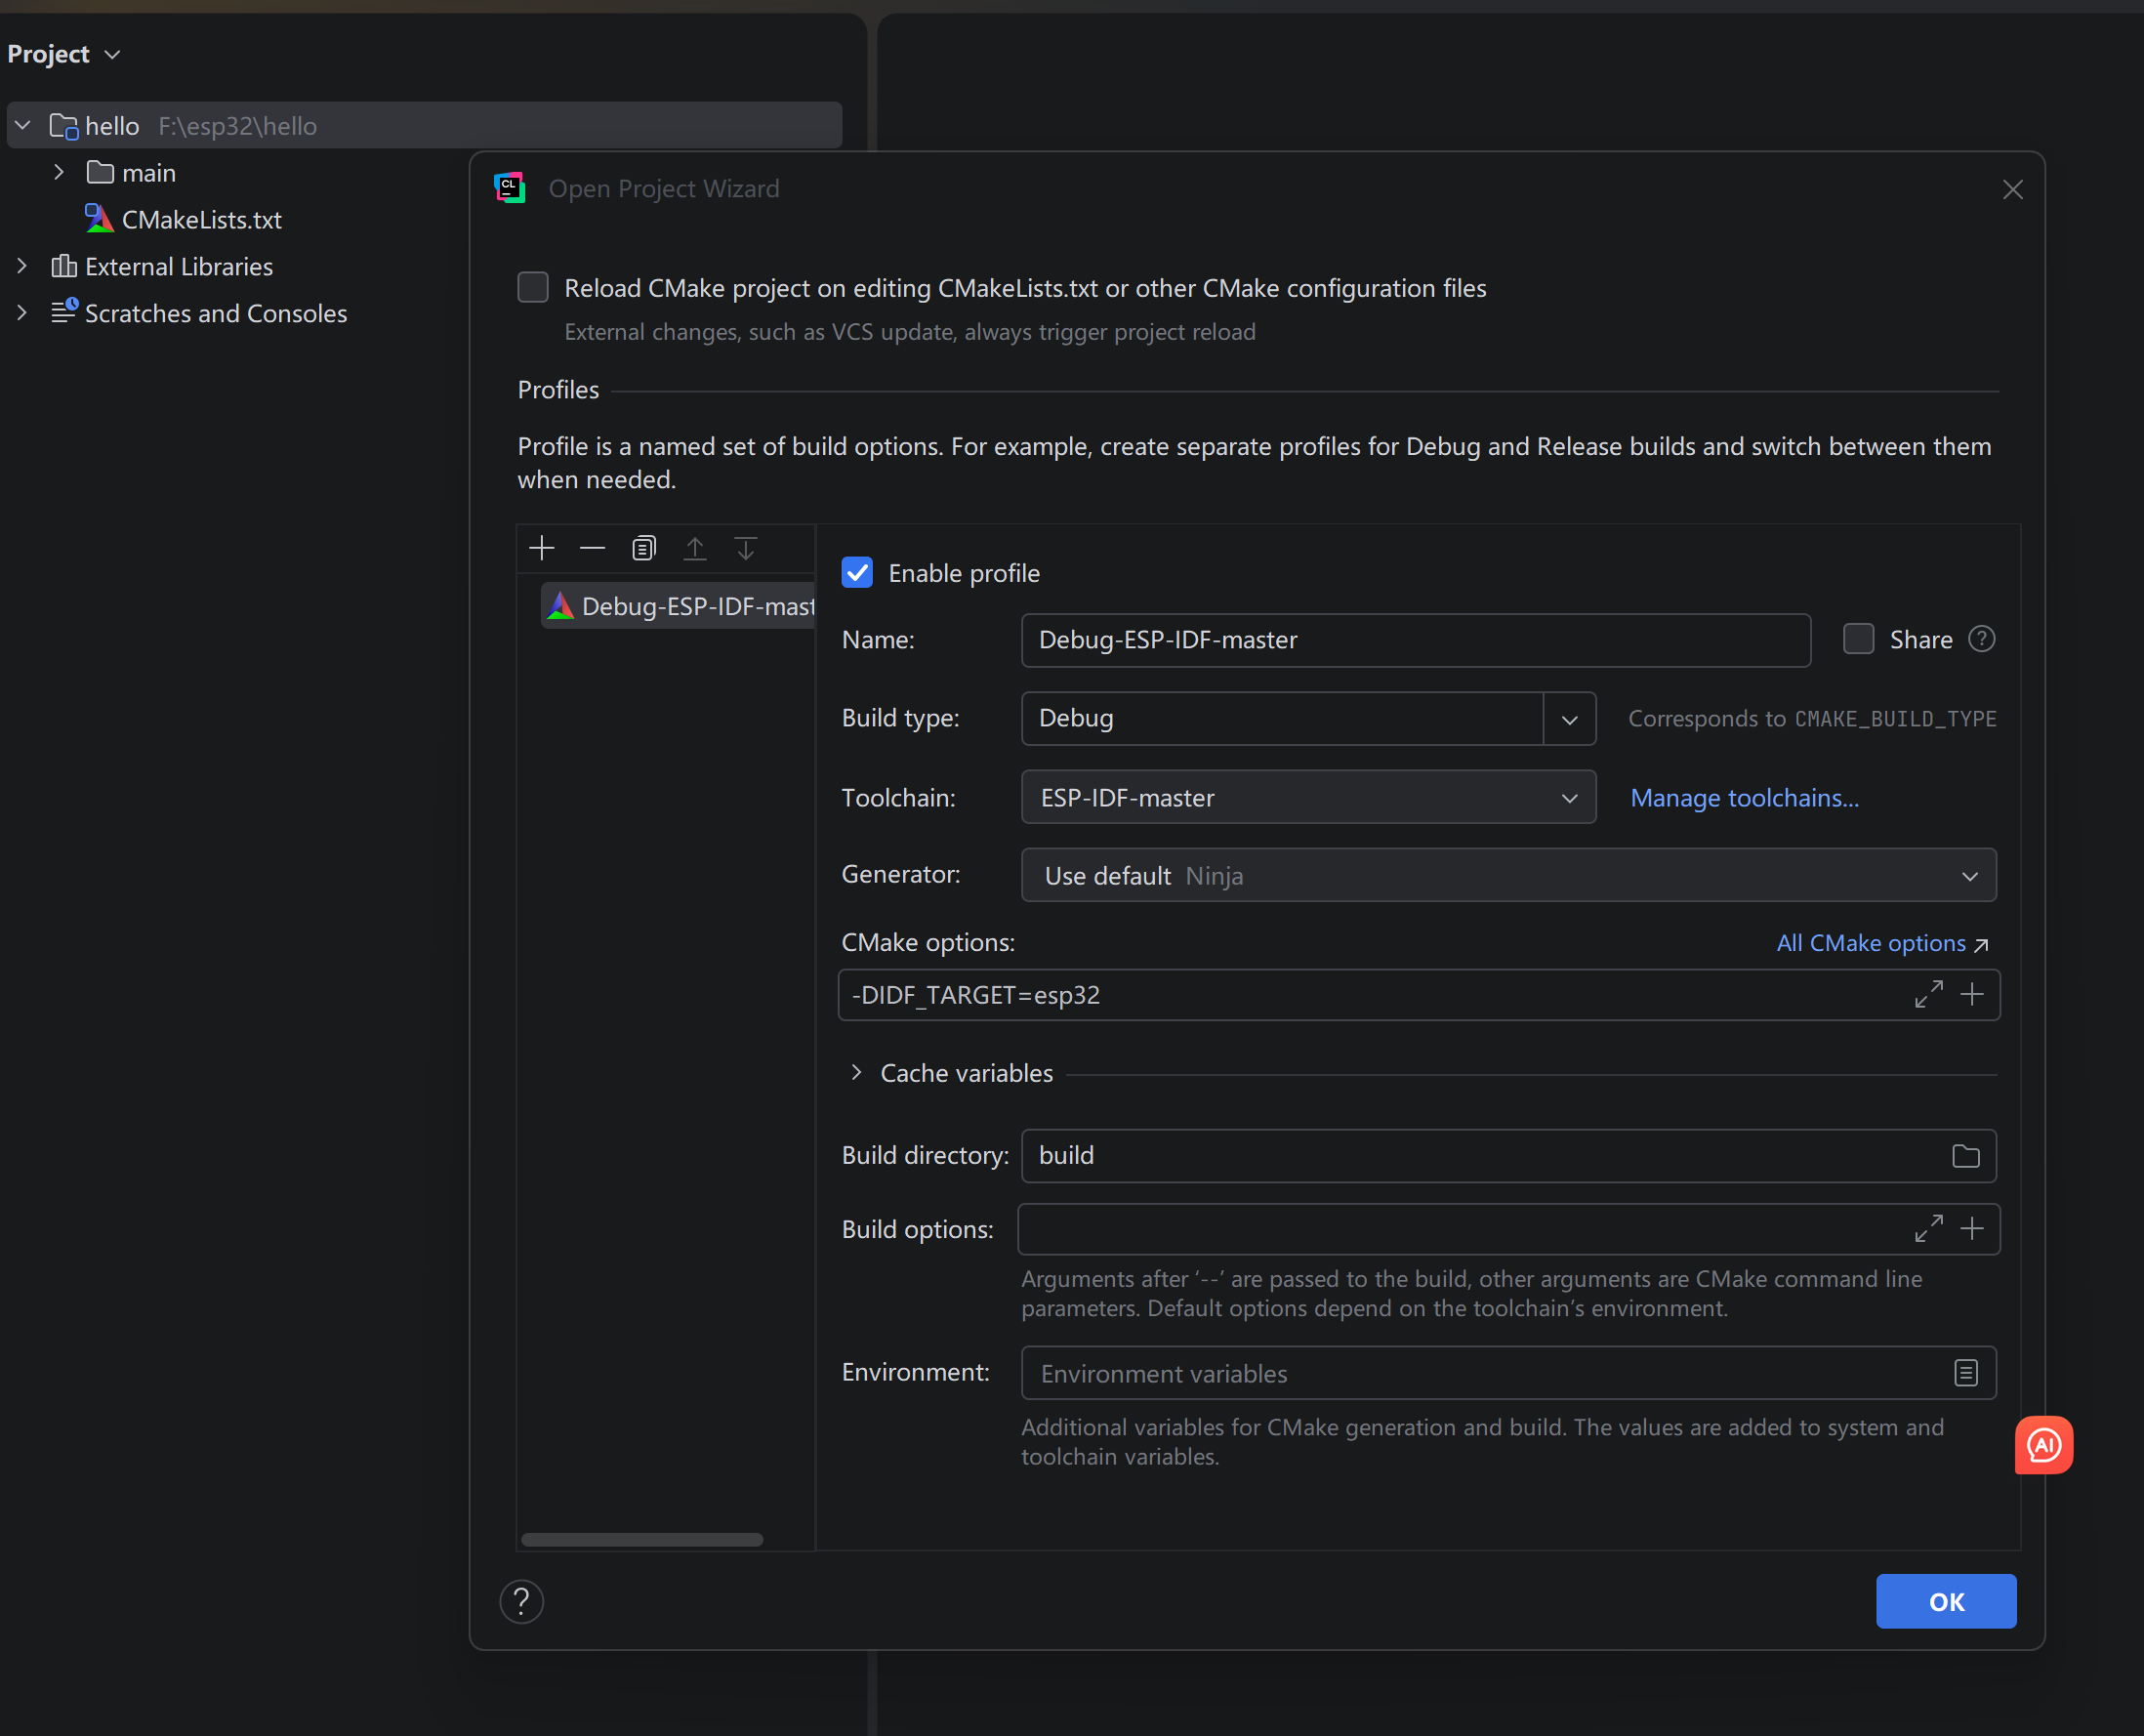Expand the Build options field
2144x1736 pixels.
point(1929,1228)
